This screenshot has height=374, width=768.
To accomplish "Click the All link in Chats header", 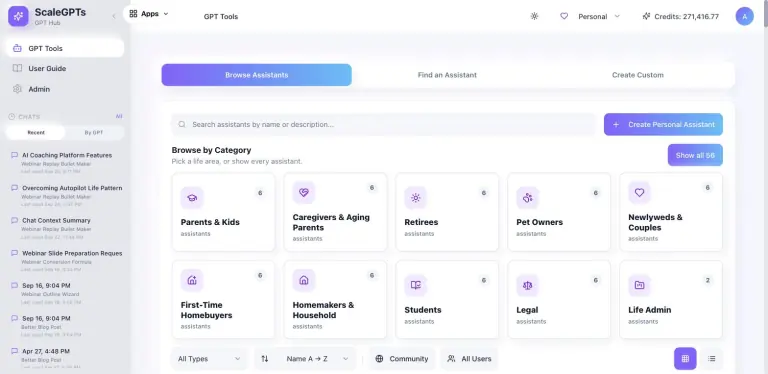I will click(x=119, y=117).
